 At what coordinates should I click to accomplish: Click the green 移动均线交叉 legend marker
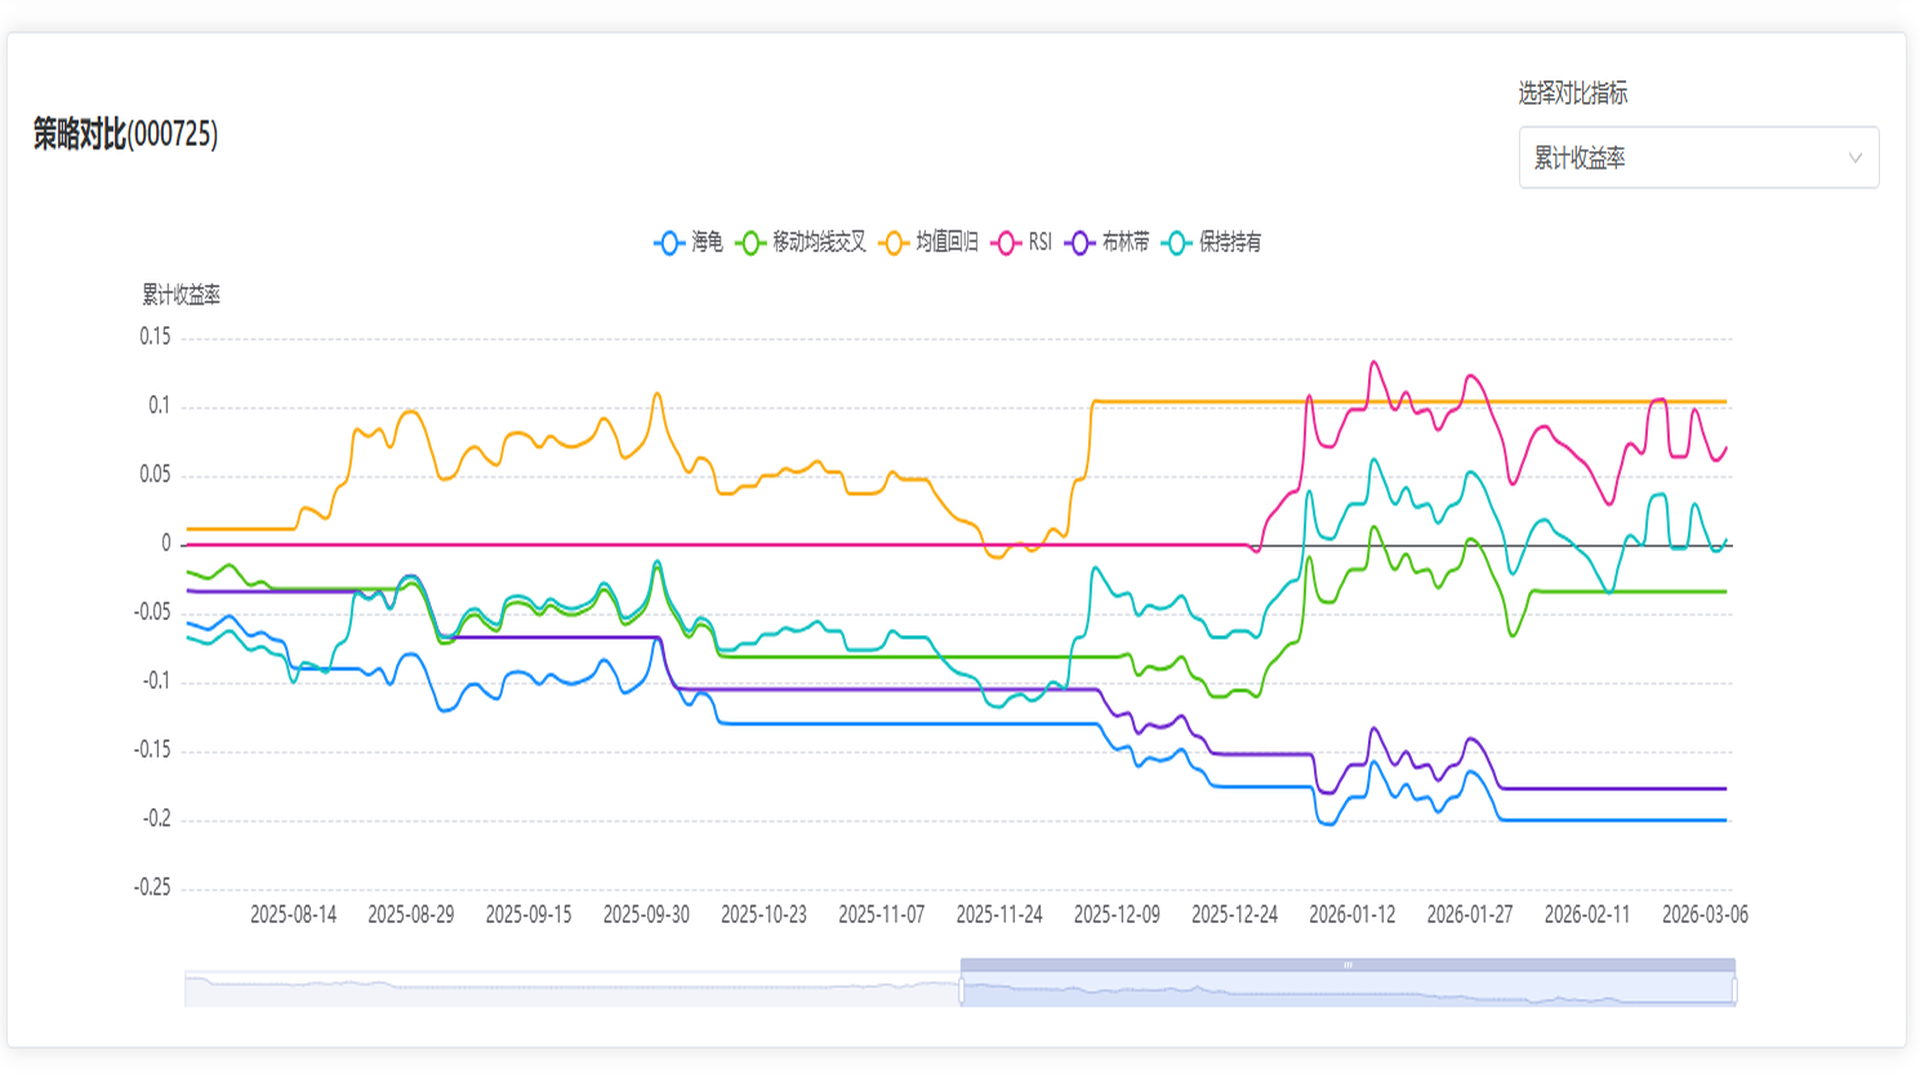tap(750, 243)
